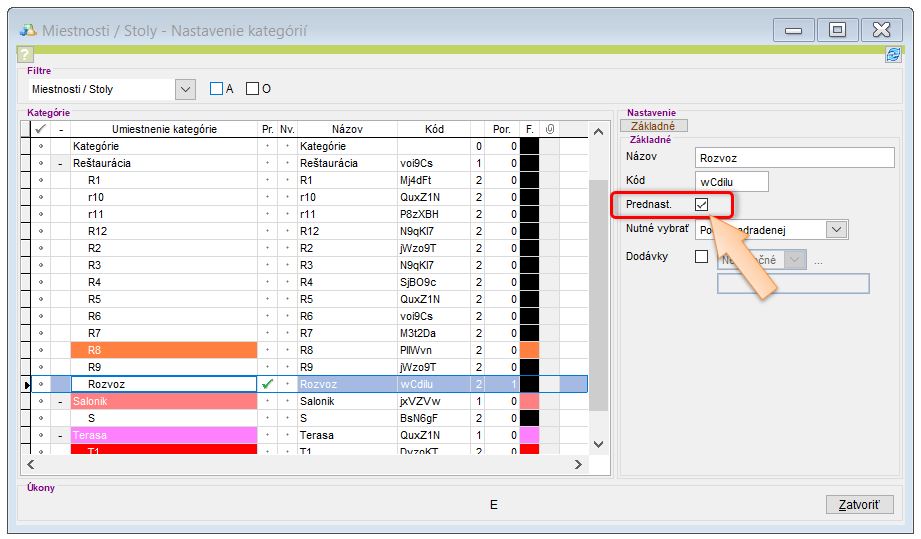This screenshot has width=921, height=539.
Task: Click the orange color swatch for R8
Action: point(529,350)
